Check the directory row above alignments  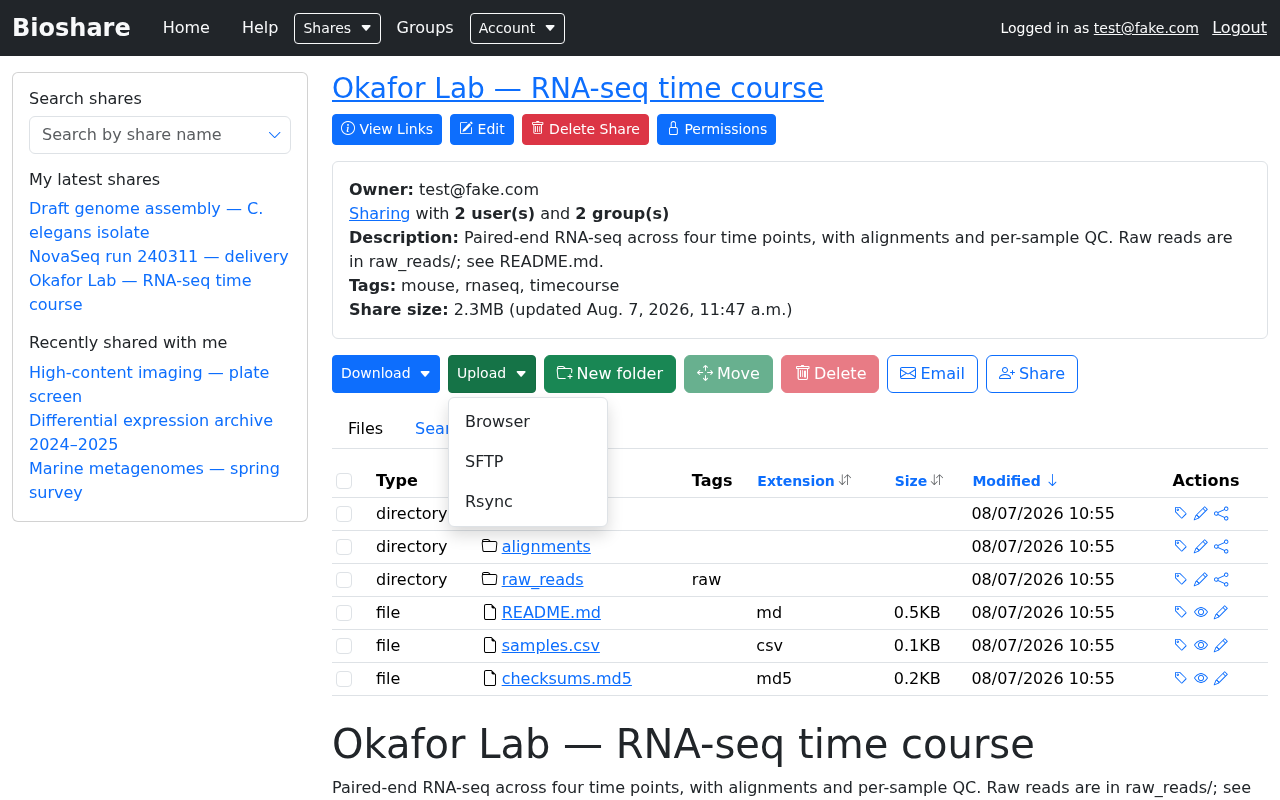(344, 514)
